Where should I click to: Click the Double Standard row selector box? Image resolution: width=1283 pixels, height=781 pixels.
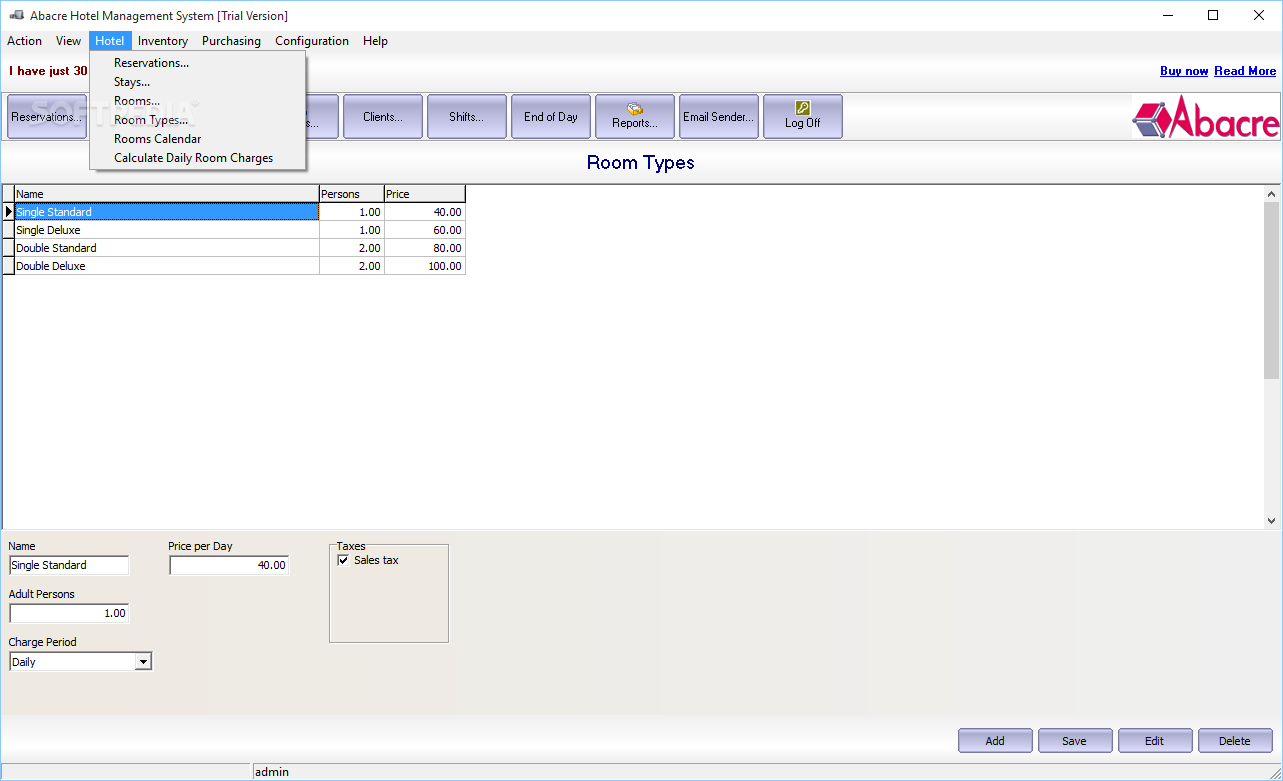(x=9, y=248)
